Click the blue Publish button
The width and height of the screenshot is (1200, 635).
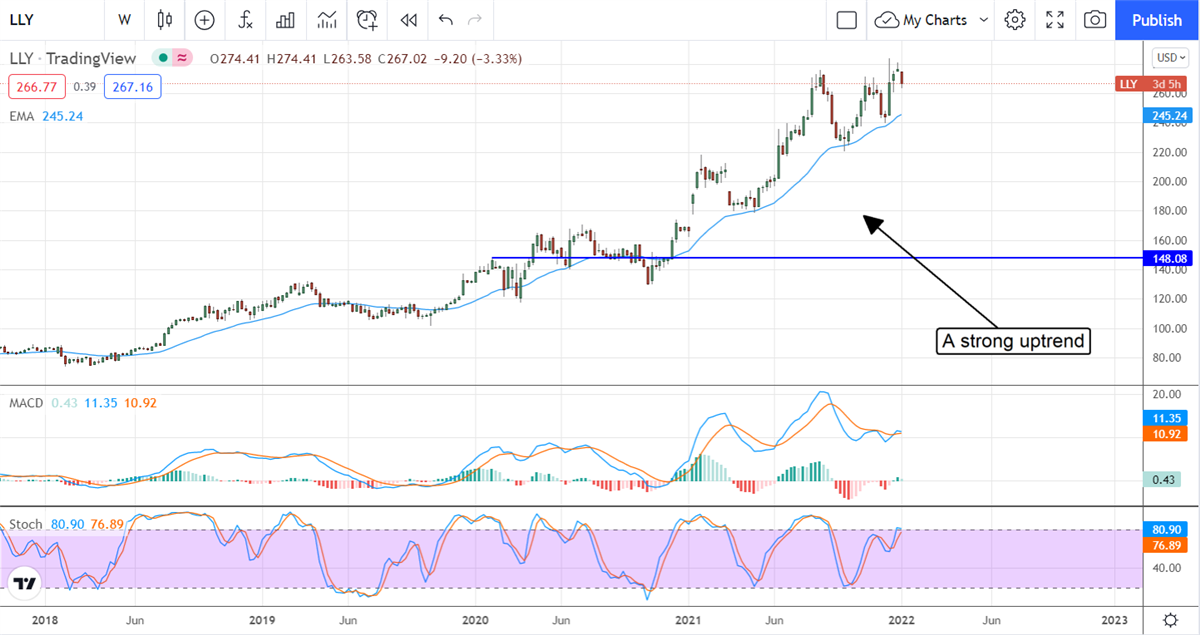pyautogui.click(x=1157, y=20)
